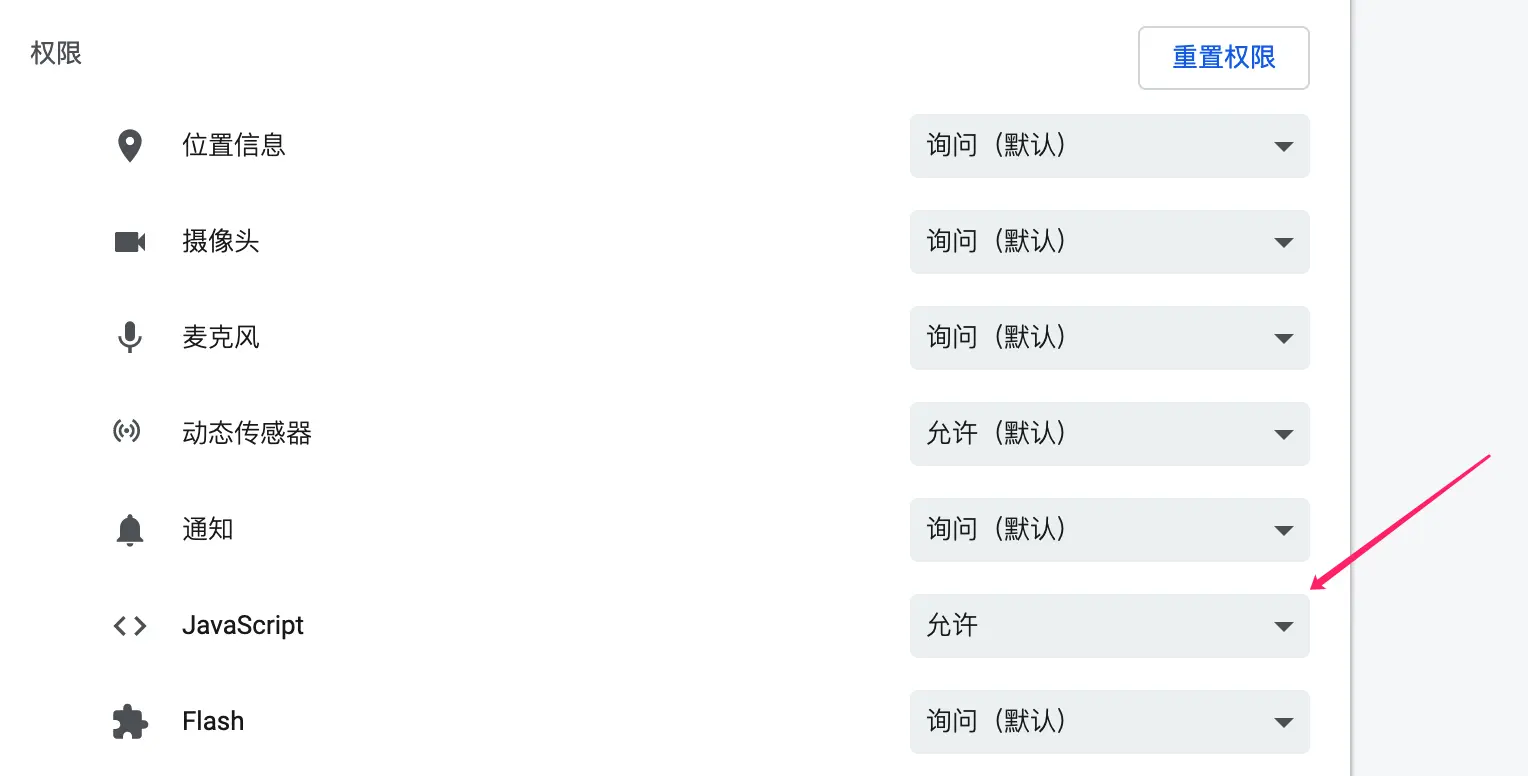The width and height of the screenshot is (1528, 776).
Task: Click the notification bell icon
Action: pos(129,530)
